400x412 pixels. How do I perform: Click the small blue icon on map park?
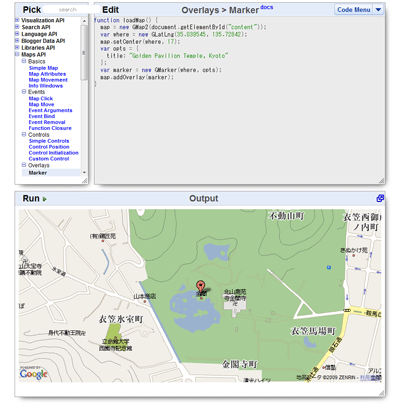pos(329,267)
